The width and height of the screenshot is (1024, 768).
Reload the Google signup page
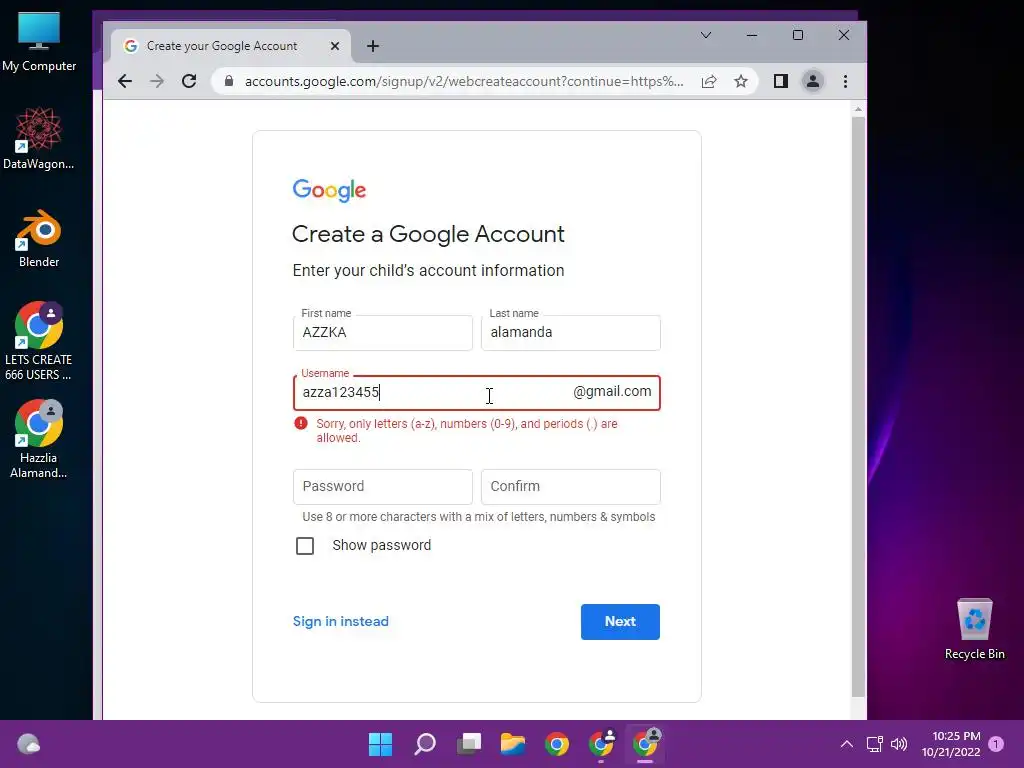(189, 81)
